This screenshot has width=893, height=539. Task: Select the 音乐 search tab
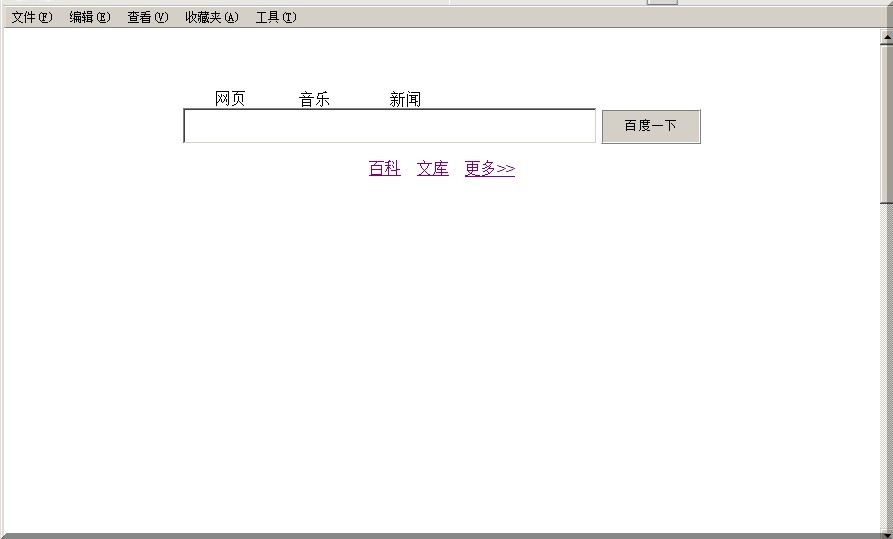(314, 100)
